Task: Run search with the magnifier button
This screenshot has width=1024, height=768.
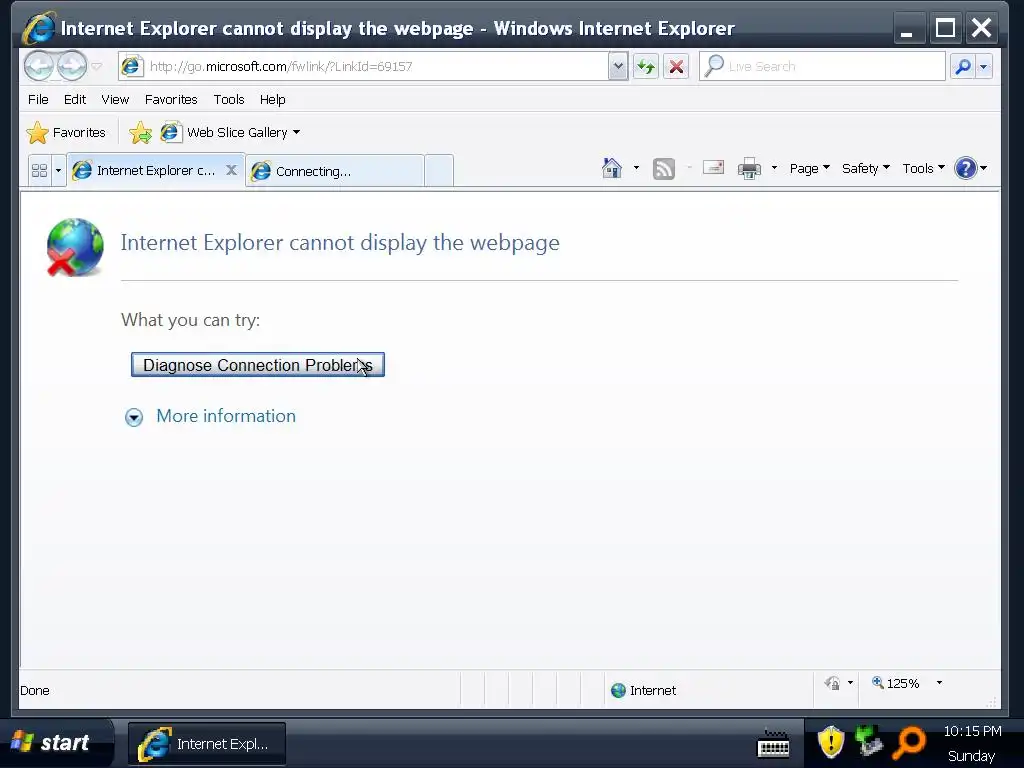Action: point(963,66)
